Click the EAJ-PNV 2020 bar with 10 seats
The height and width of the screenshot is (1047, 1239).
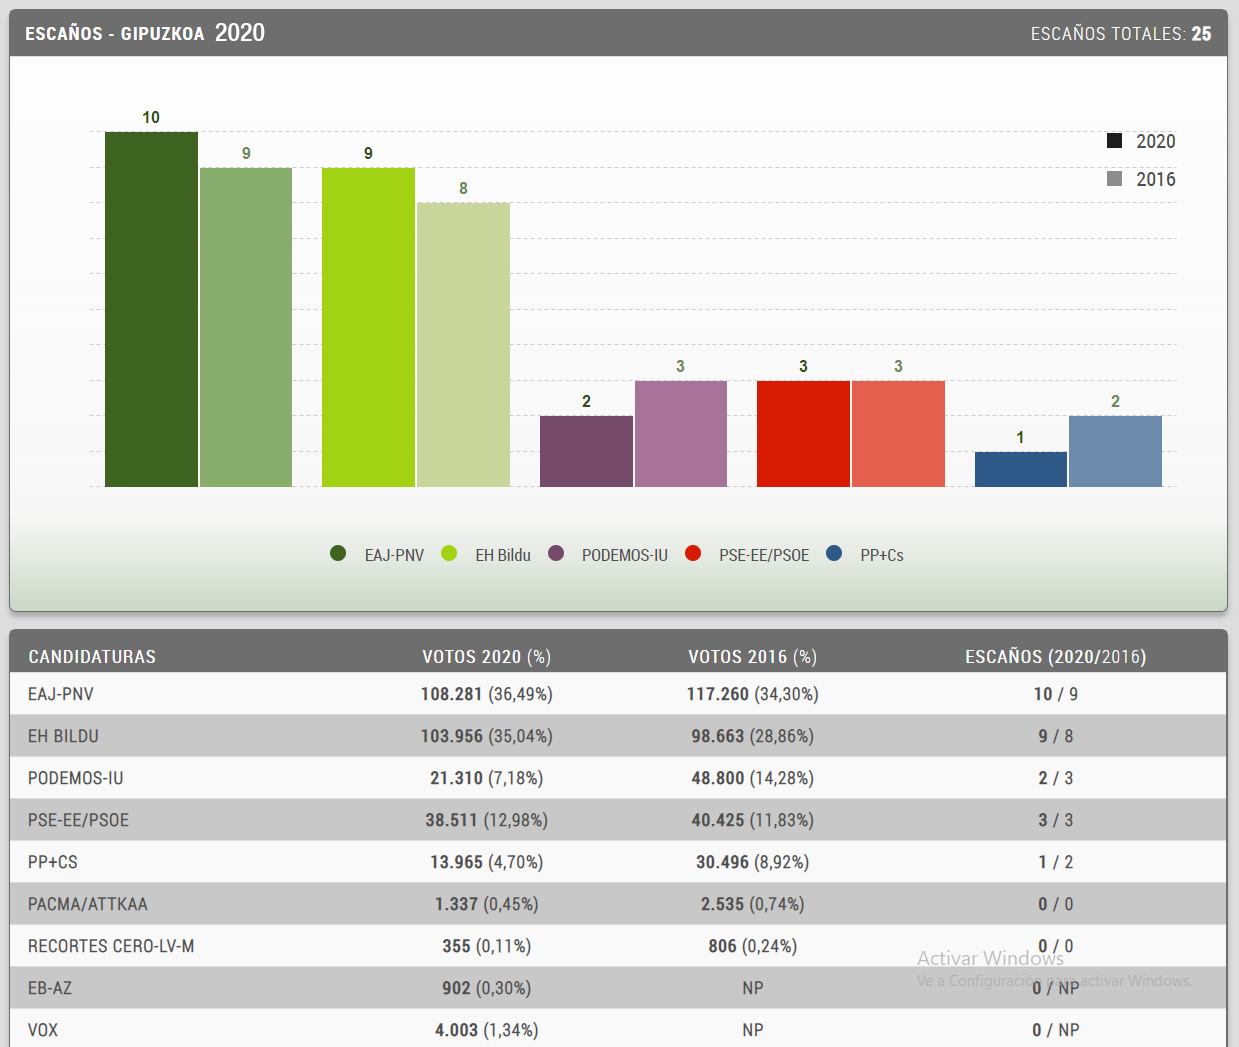[x=151, y=309]
